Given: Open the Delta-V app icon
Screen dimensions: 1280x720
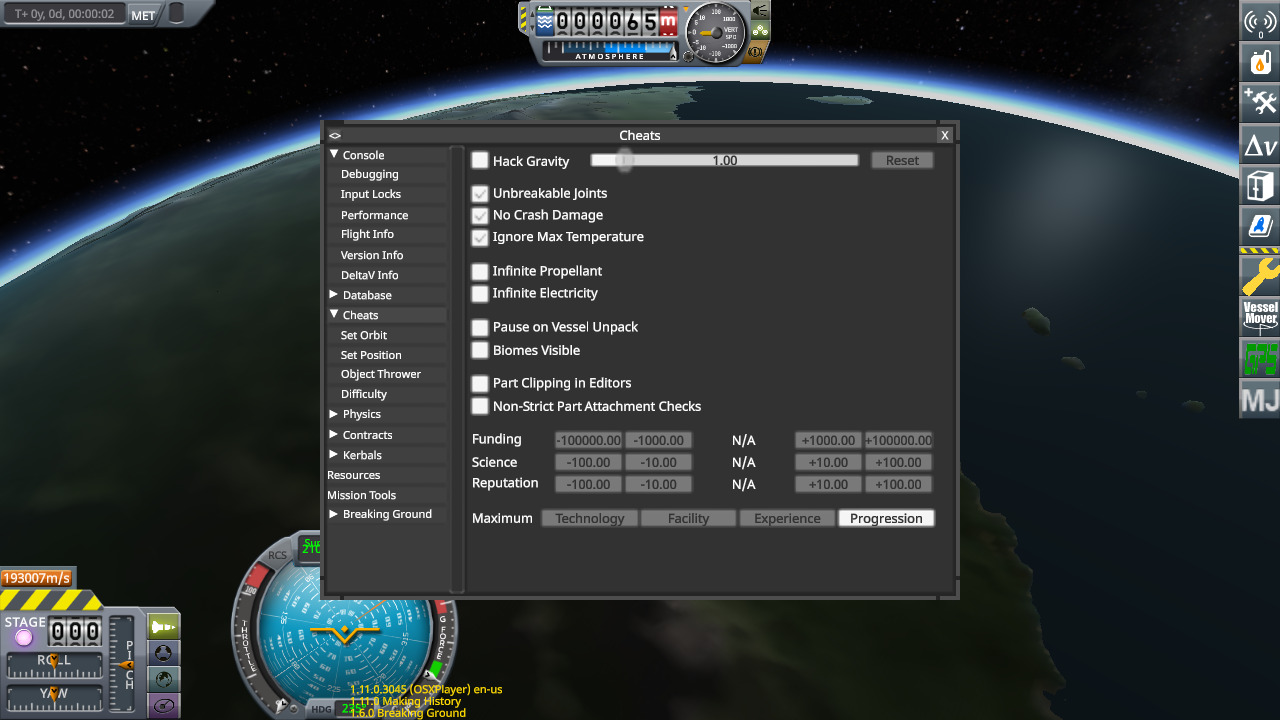Looking at the screenshot, I should [x=1260, y=144].
